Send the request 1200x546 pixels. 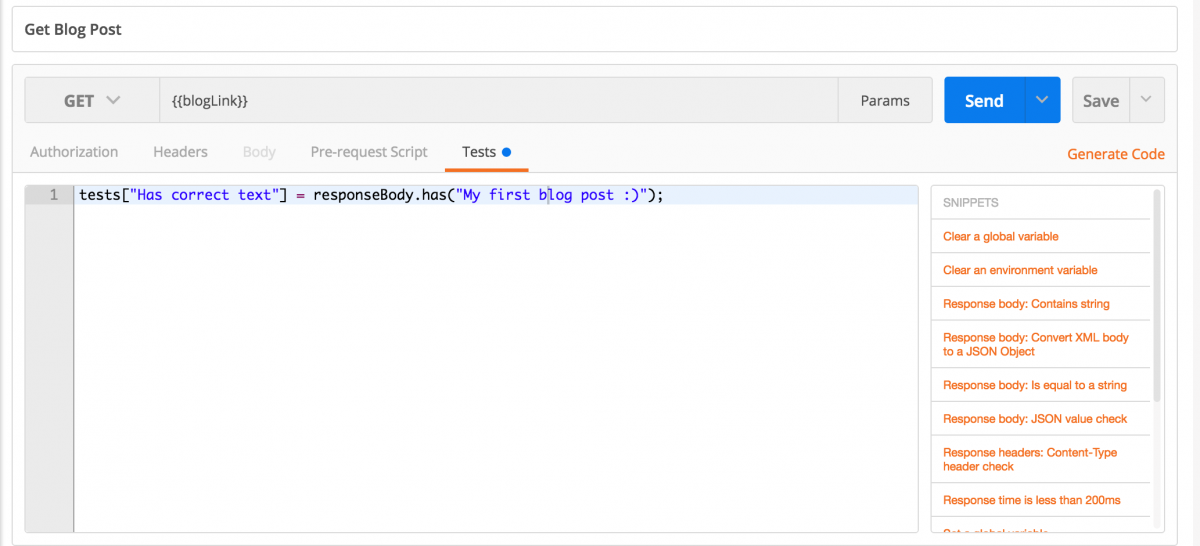(x=984, y=100)
